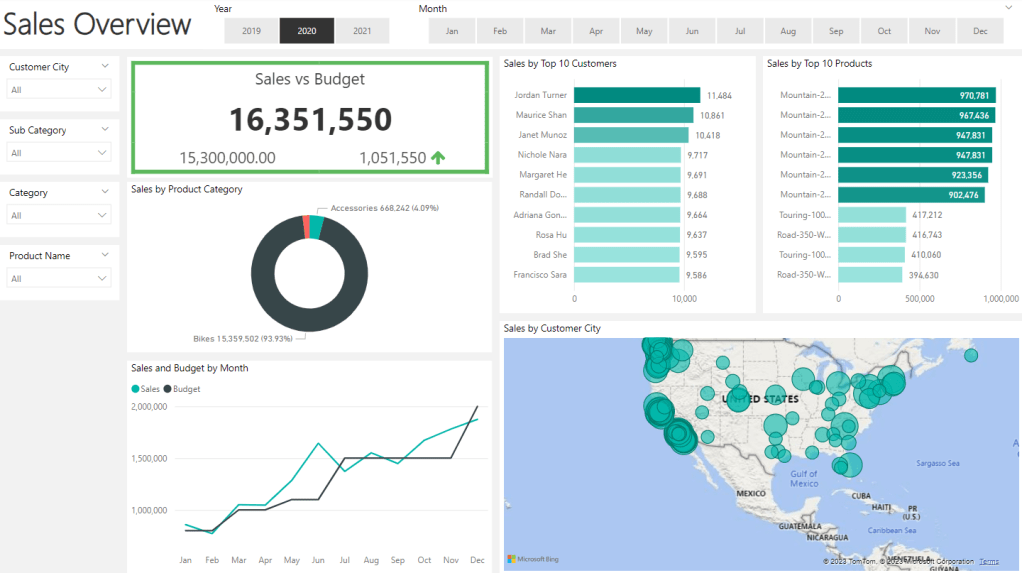Toggle the 2021 year slicer button
Screen dimensions: 1022x573
362,31
